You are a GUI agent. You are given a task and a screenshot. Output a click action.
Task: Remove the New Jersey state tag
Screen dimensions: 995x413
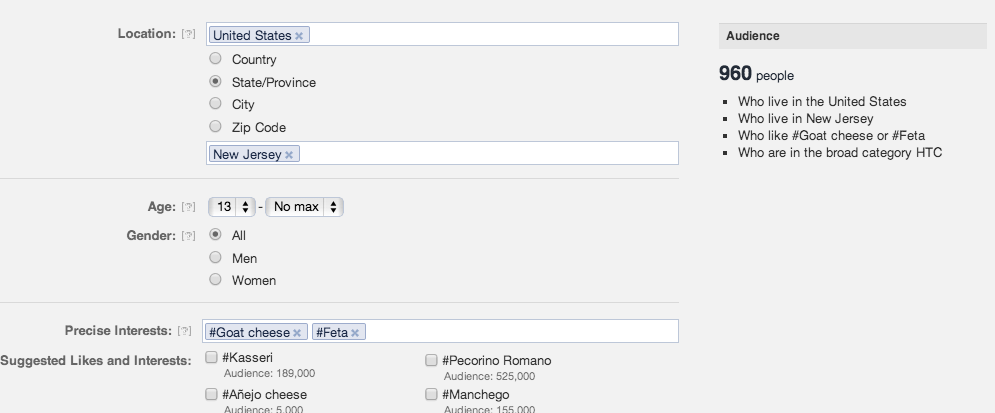289,155
